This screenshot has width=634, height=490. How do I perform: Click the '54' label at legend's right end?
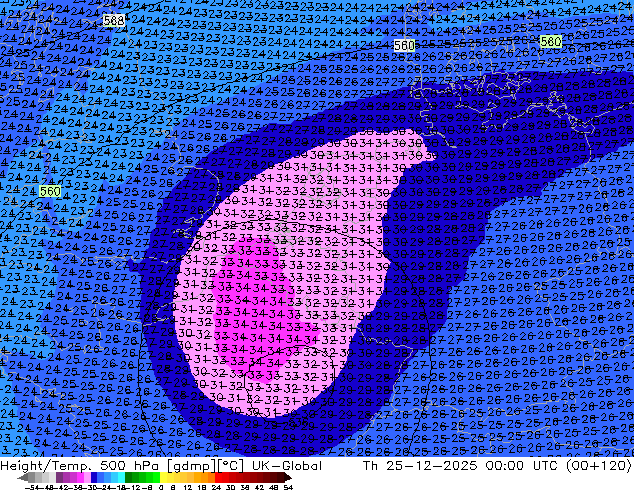click(287, 488)
